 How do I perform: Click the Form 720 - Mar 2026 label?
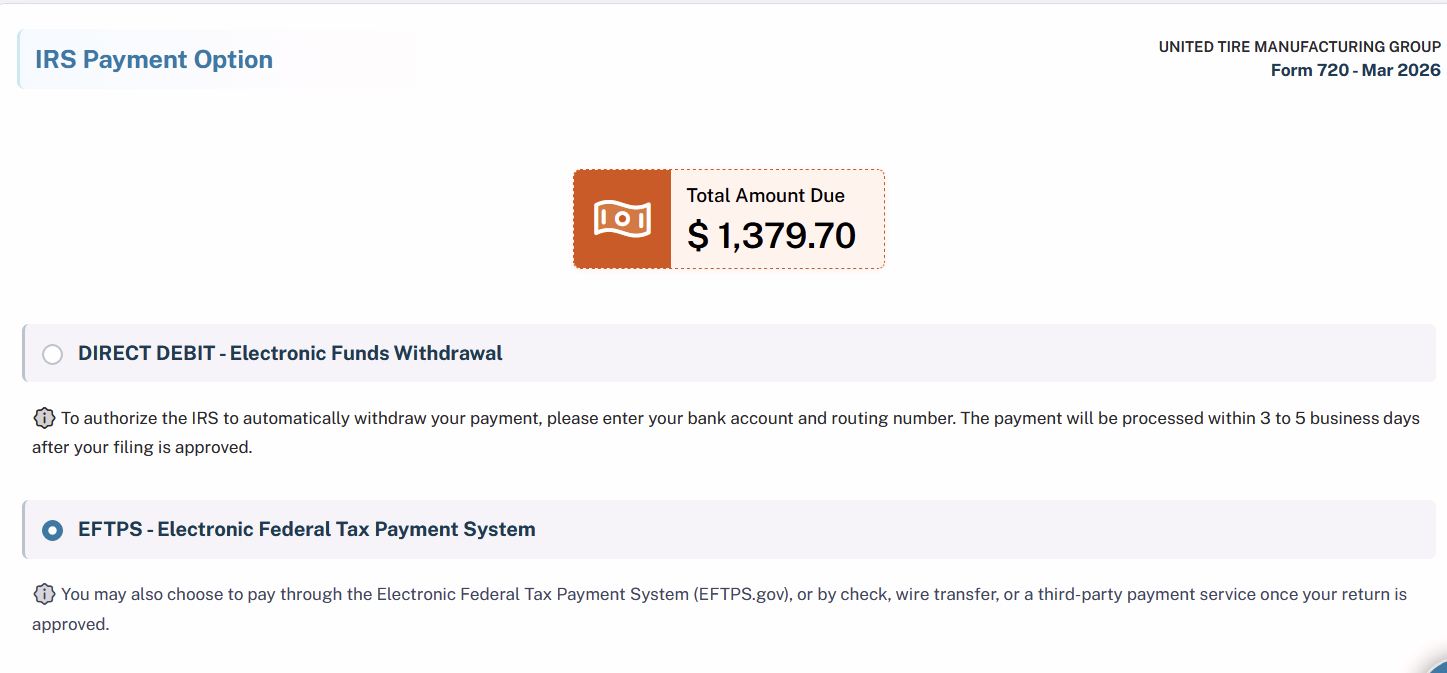(x=1356, y=70)
